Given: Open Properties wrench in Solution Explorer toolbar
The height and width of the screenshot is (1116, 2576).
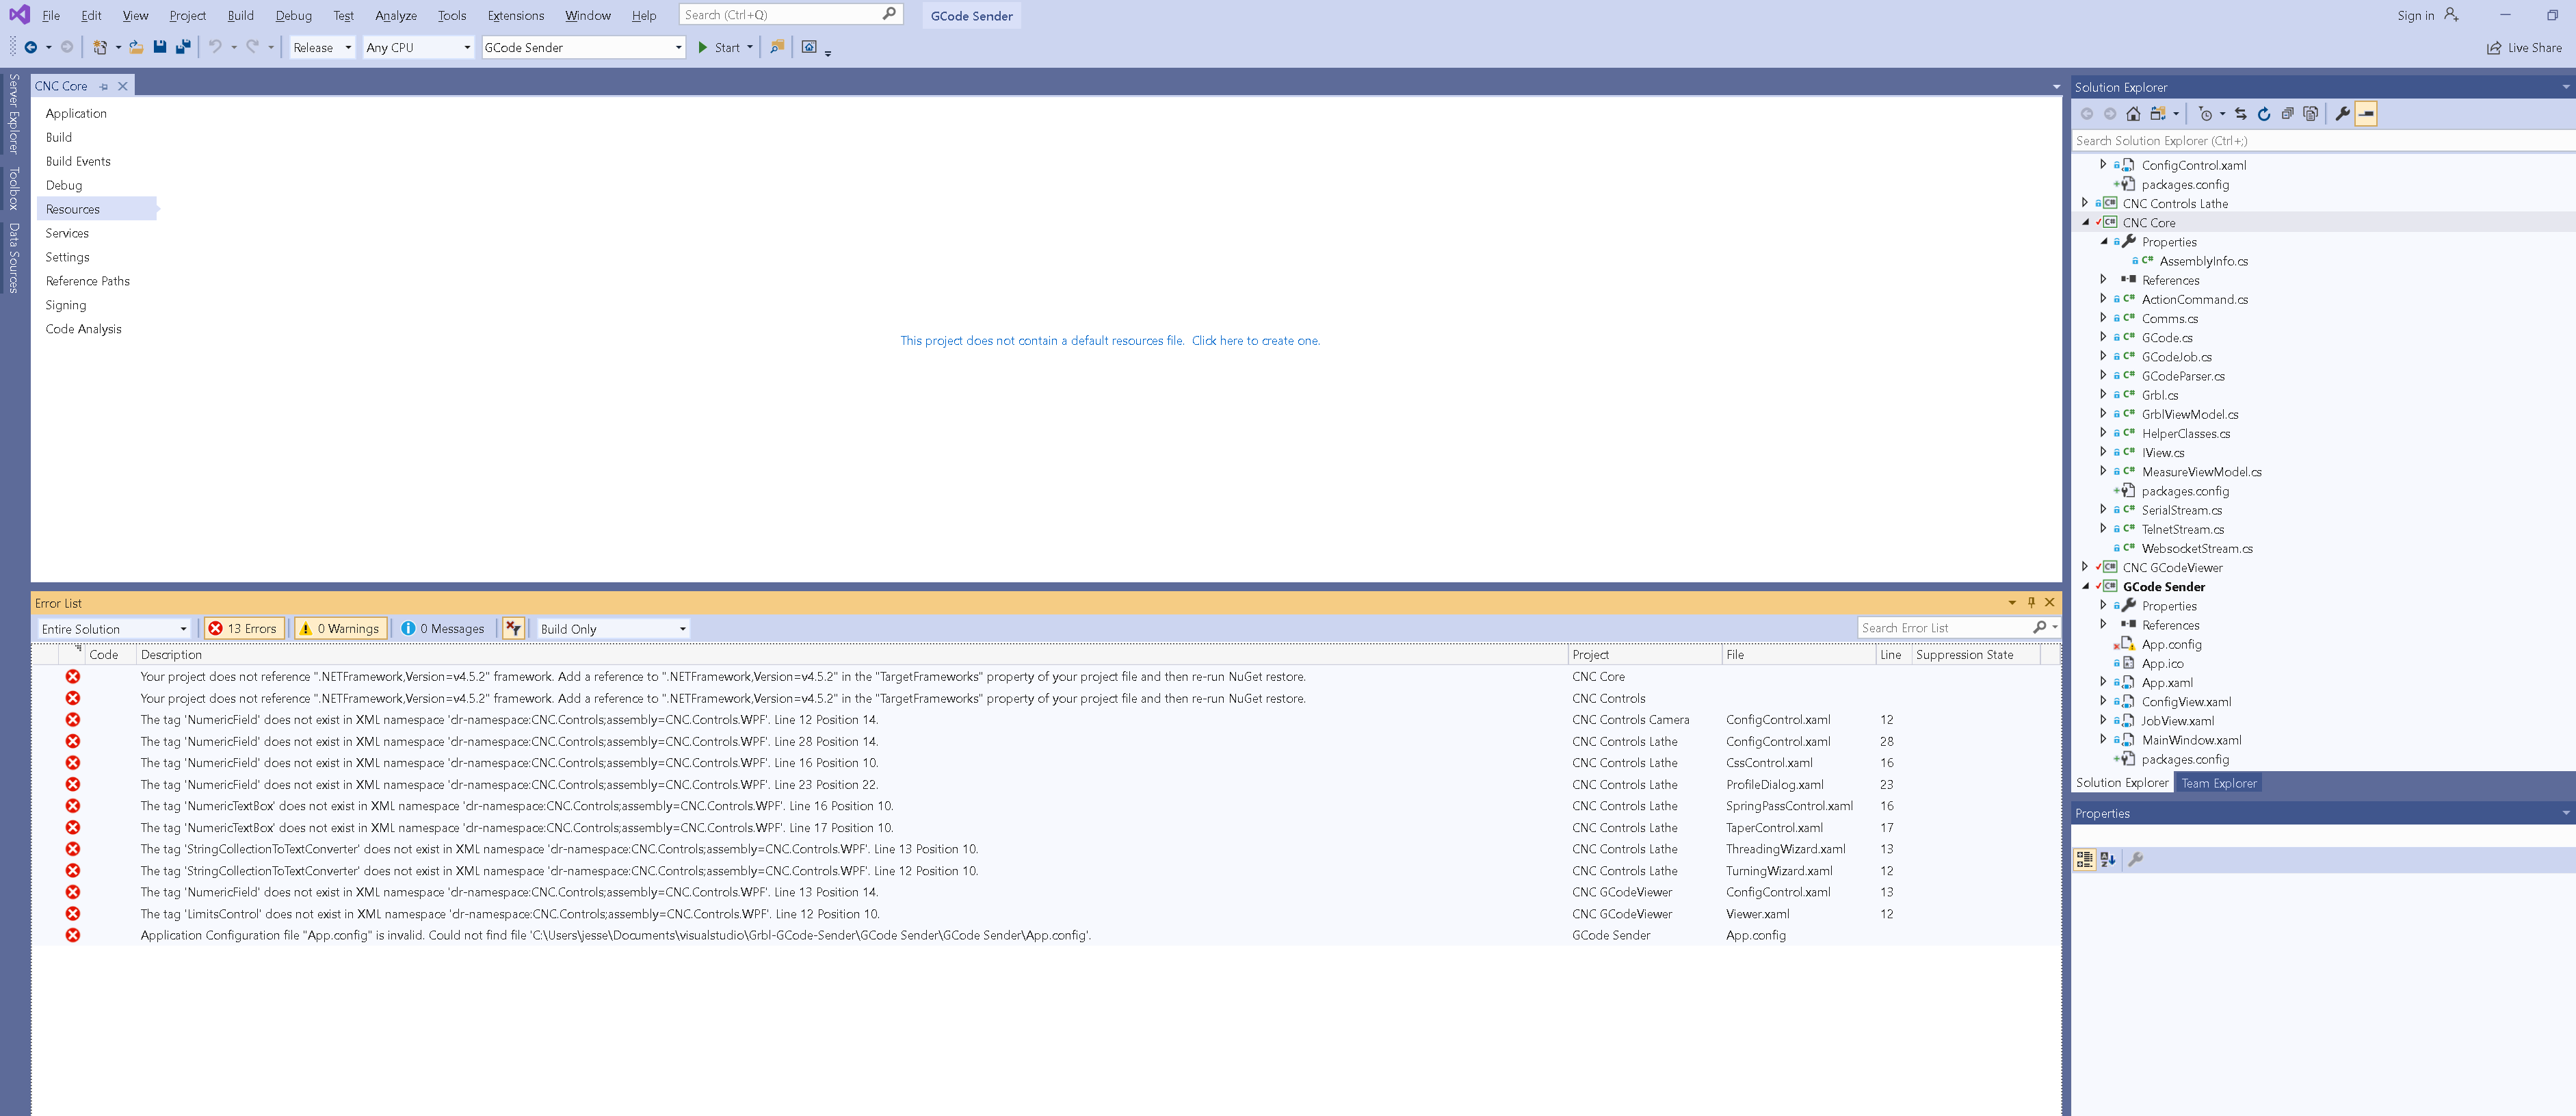Looking at the screenshot, I should click(x=2342, y=114).
